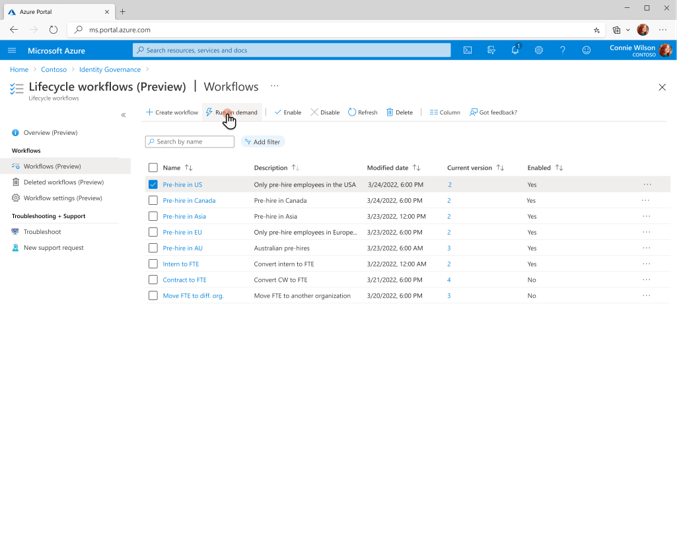This screenshot has width=677, height=540.
Task: Collapse the left navigation pane chevron
Action: [124, 115]
